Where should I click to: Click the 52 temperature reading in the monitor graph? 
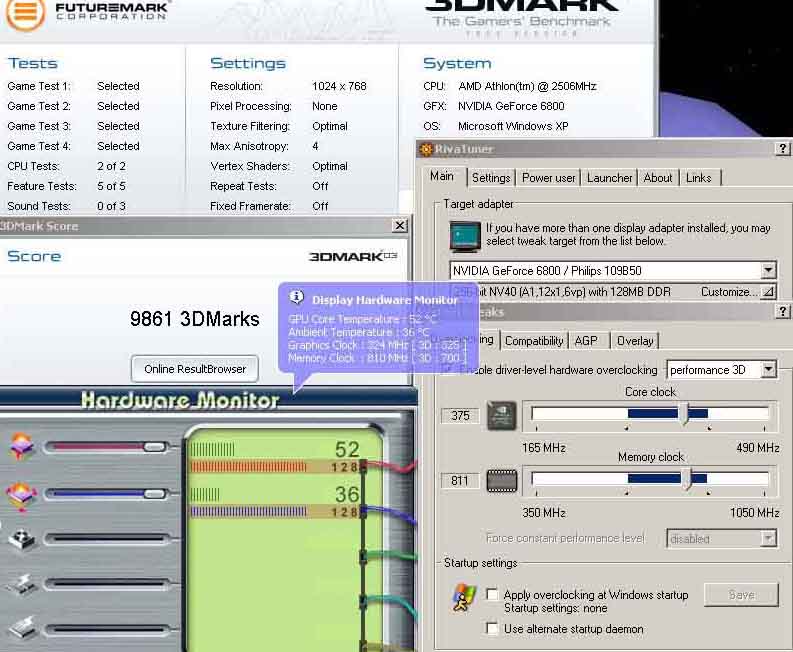pos(347,449)
